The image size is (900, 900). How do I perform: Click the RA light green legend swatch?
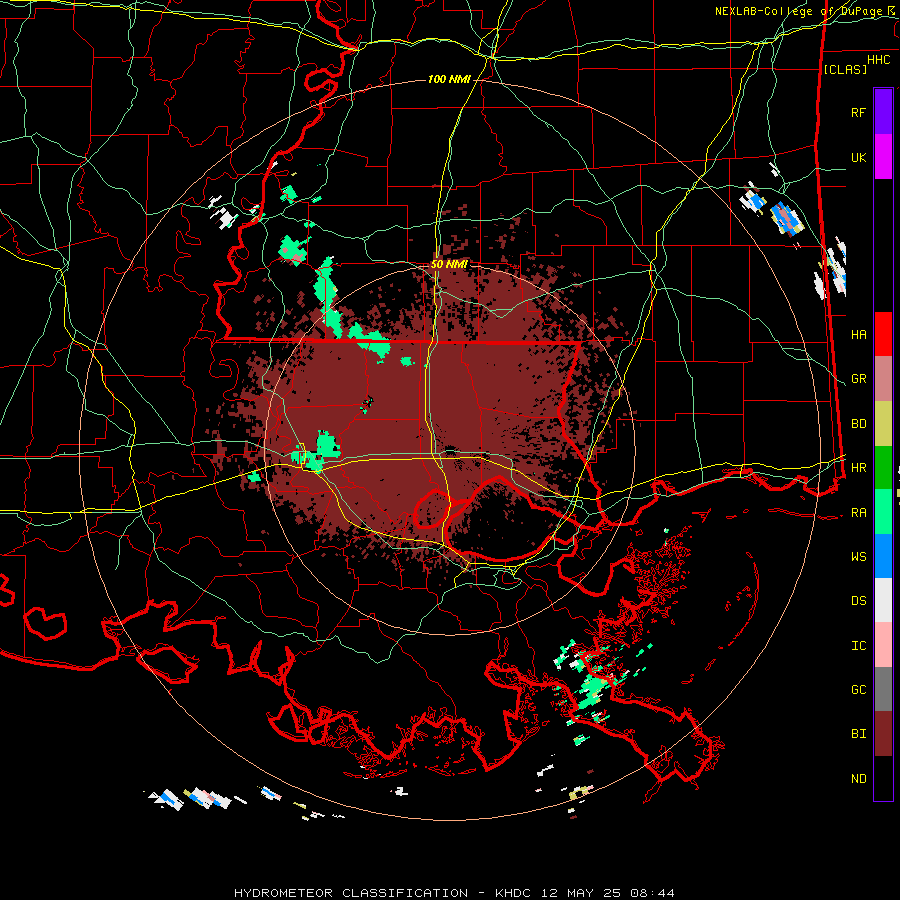coord(883,512)
